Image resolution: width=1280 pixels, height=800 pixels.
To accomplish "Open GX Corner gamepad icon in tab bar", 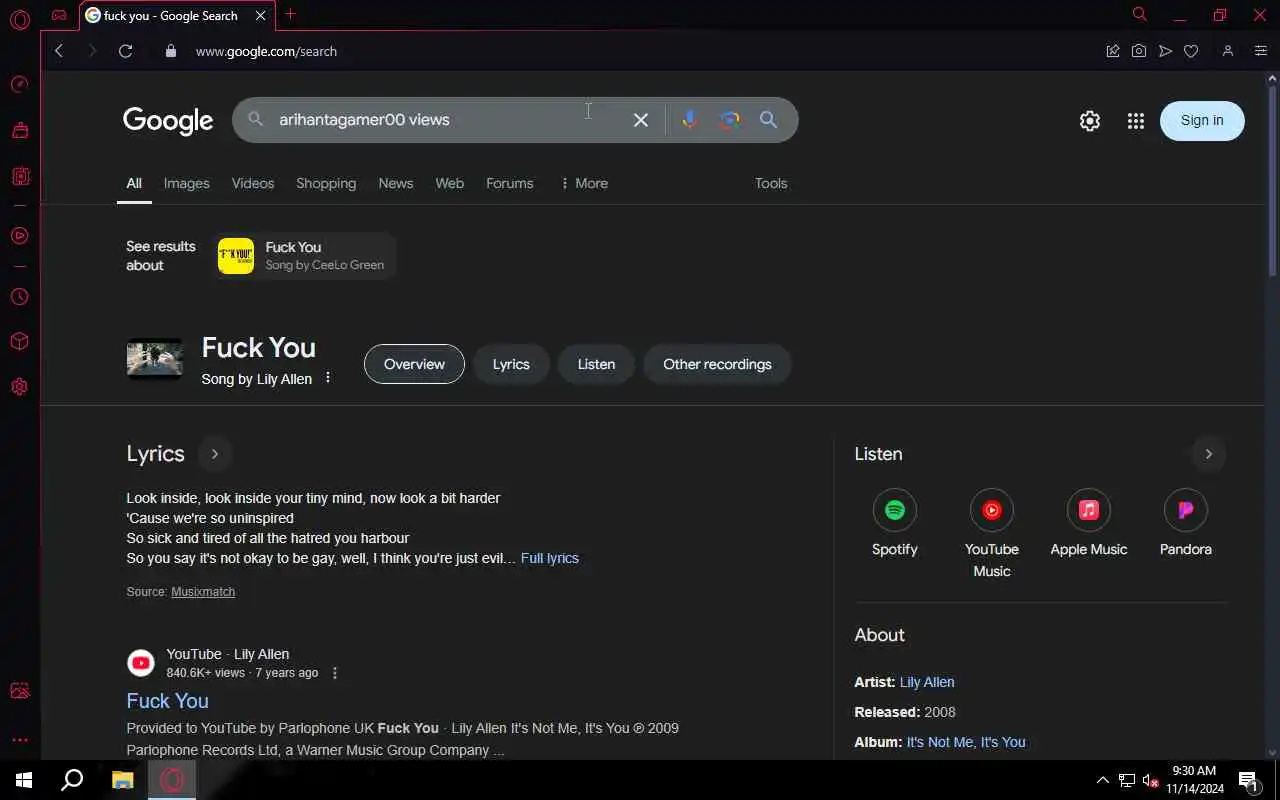I will (59, 15).
